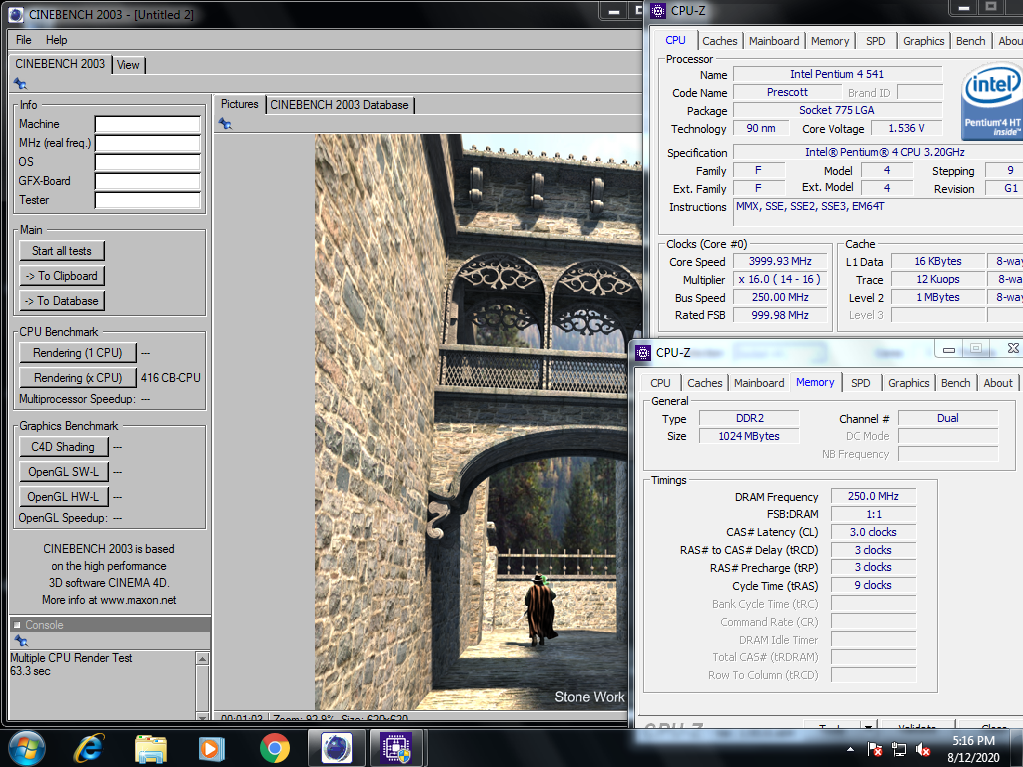
Task: Click the lower CPU-Z window title icon
Action: click(643, 353)
